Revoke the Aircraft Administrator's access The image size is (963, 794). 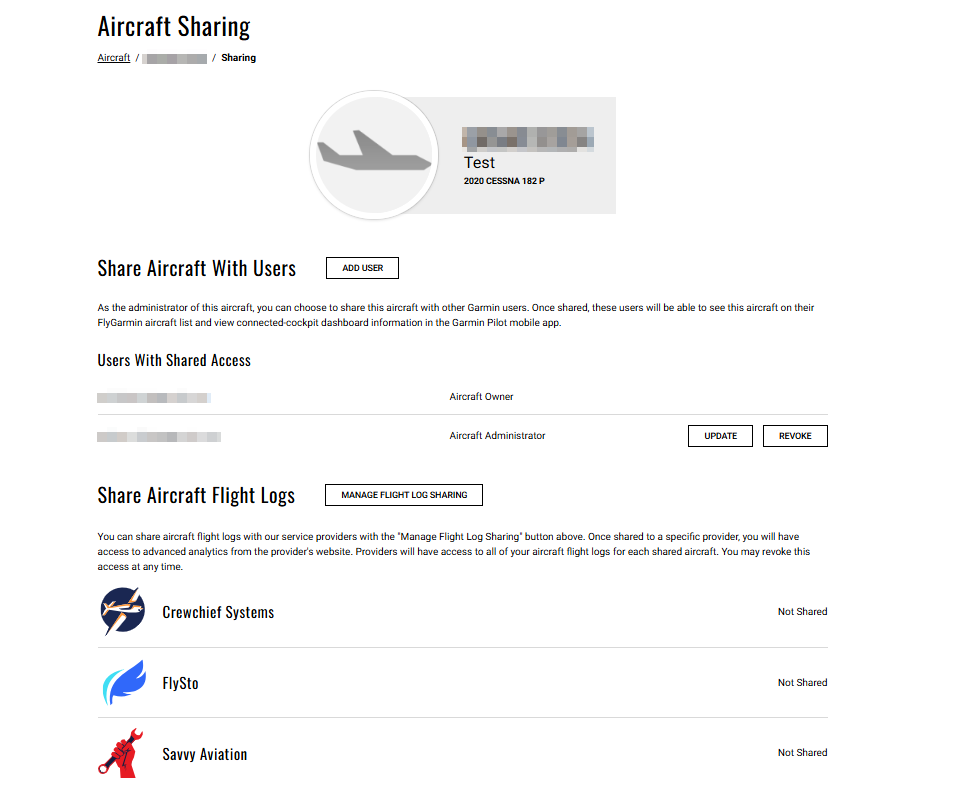pyautogui.click(x=795, y=436)
